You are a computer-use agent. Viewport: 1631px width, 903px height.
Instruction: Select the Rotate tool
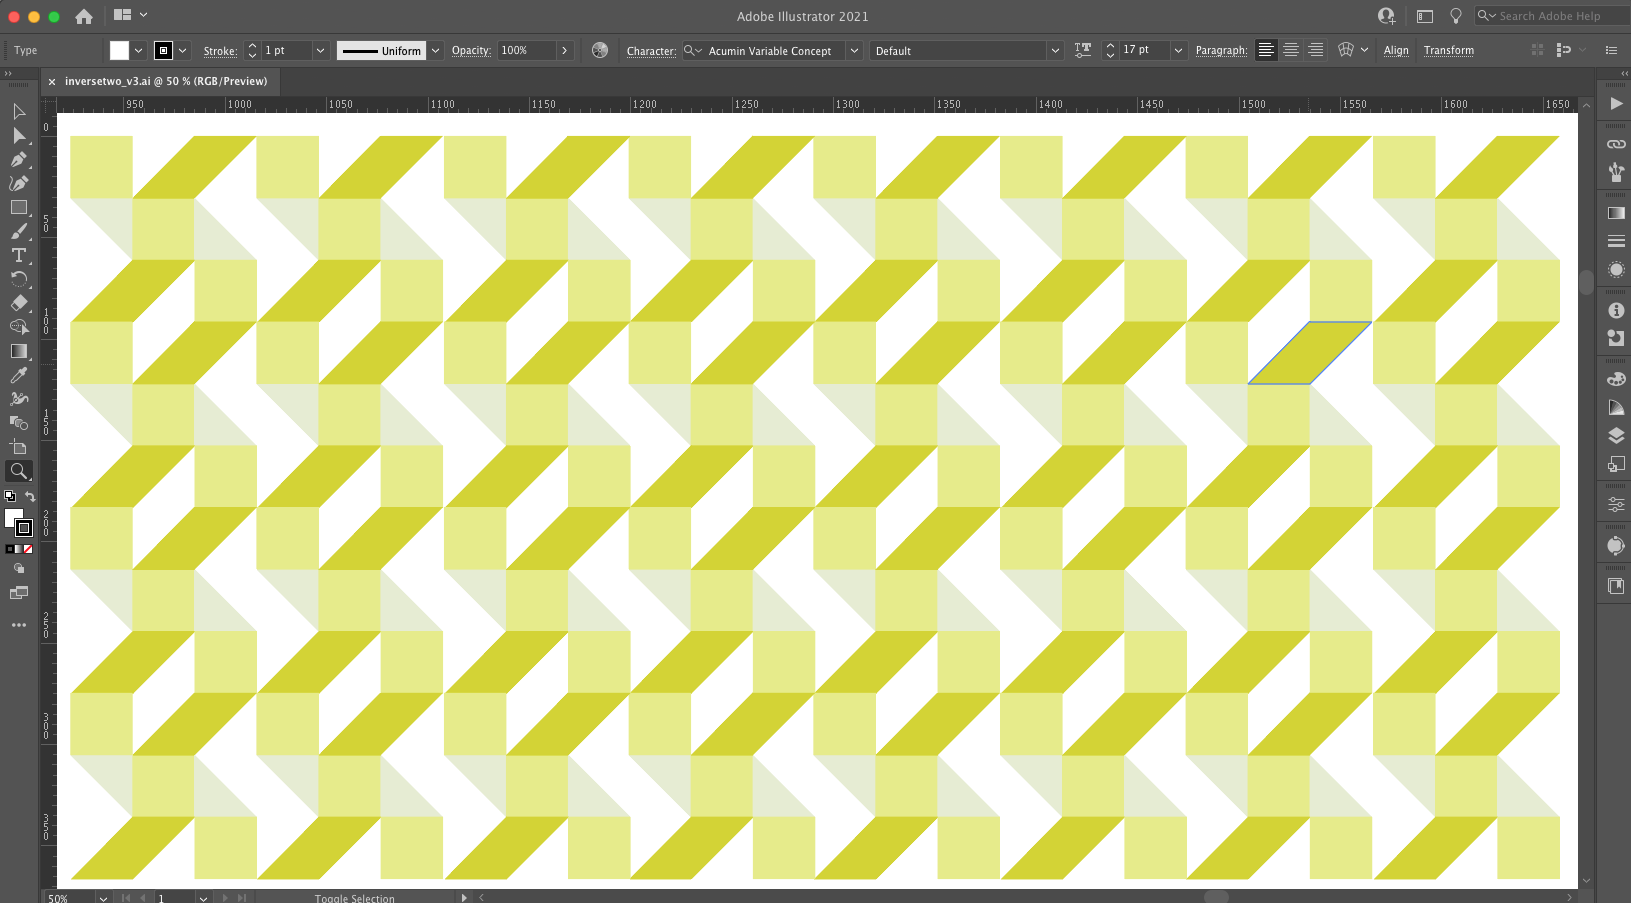(x=19, y=279)
